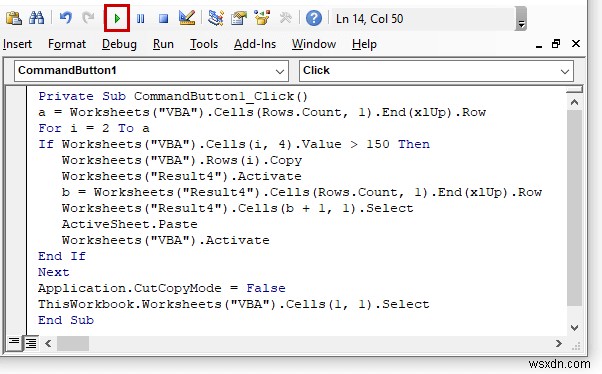This screenshot has height=374, width=602.
Task: Open Object Browser icon
Action: coord(262,18)
